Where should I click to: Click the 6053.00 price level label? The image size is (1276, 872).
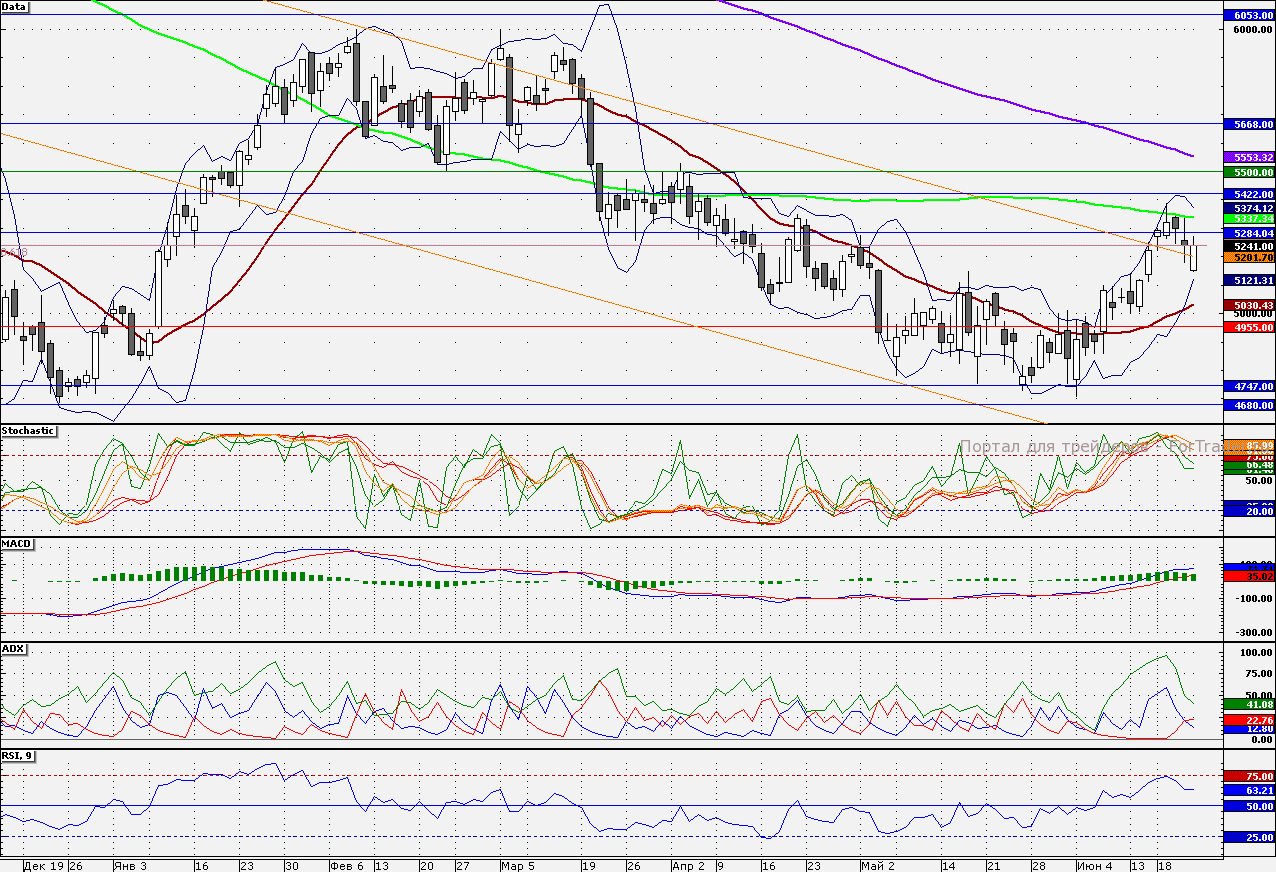tap(1249, 16)
